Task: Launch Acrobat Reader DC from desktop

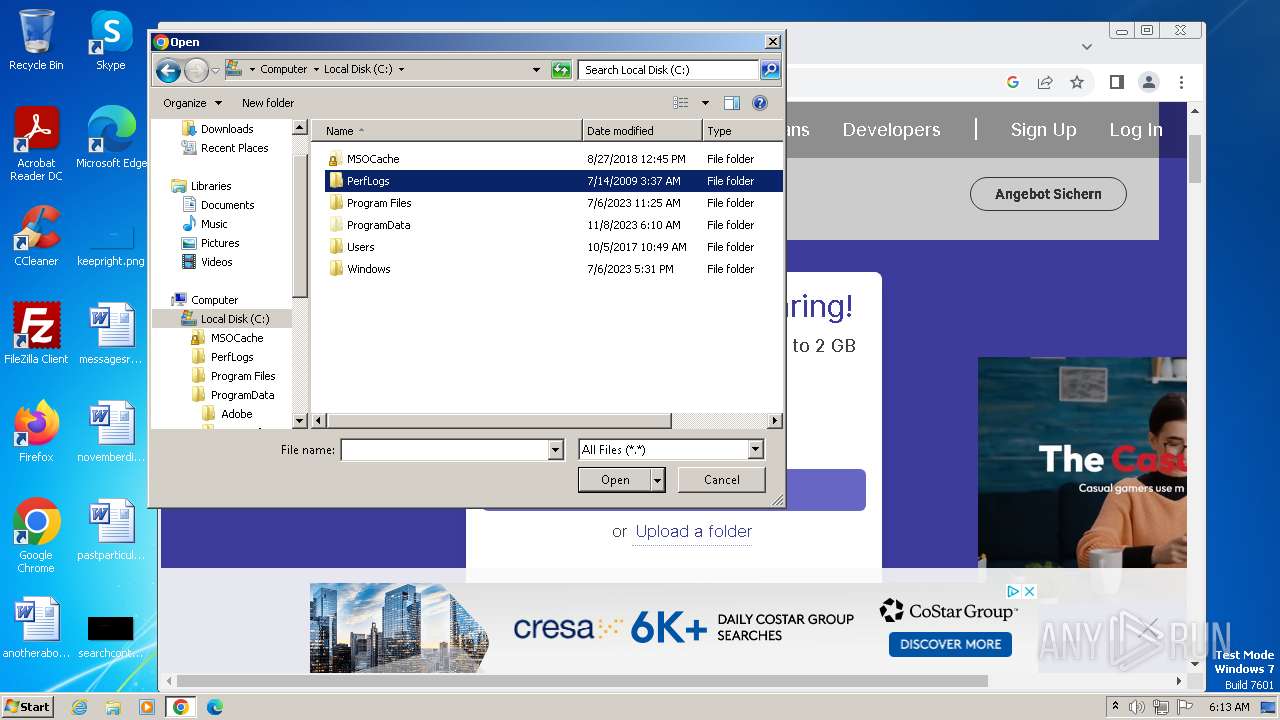Action: tap(36, 145)
